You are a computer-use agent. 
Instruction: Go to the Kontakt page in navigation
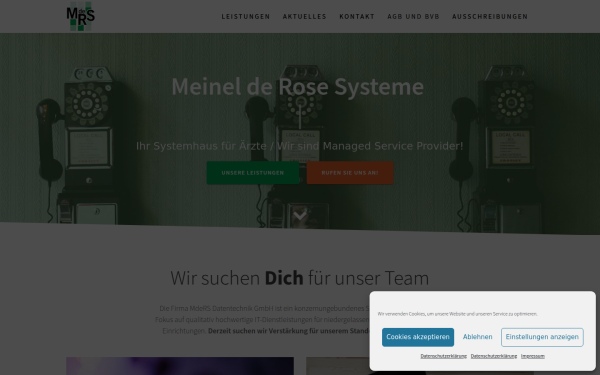(357, 16)
